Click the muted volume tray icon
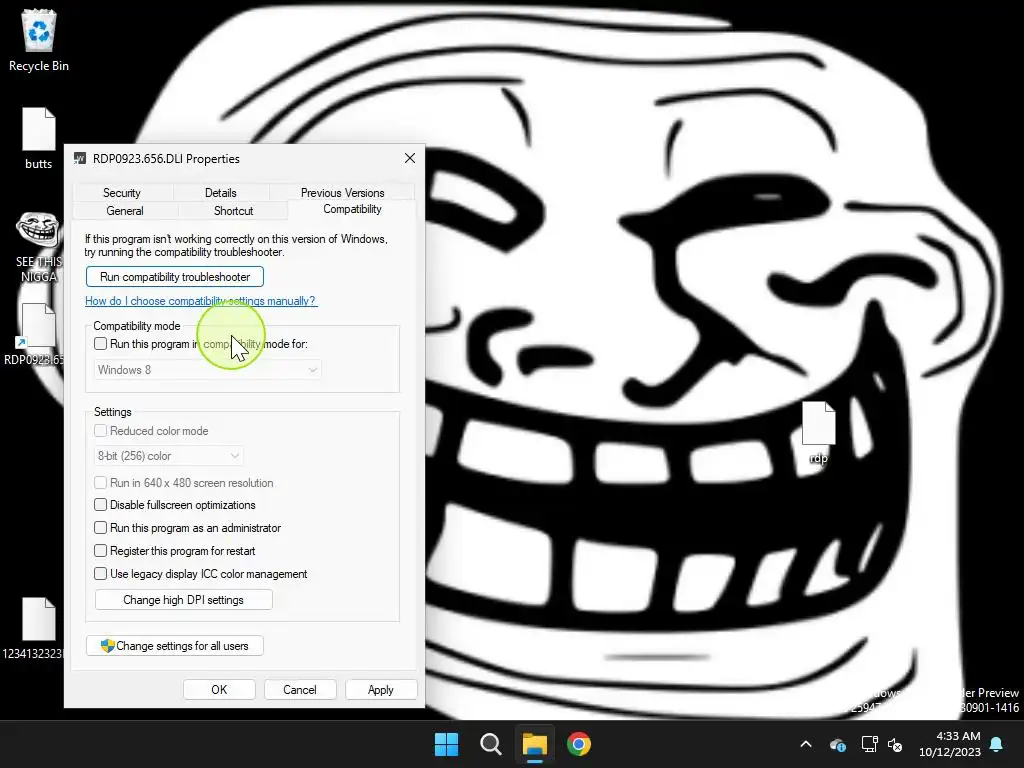This screenshot has width=1024, height=768. (895, 744)
